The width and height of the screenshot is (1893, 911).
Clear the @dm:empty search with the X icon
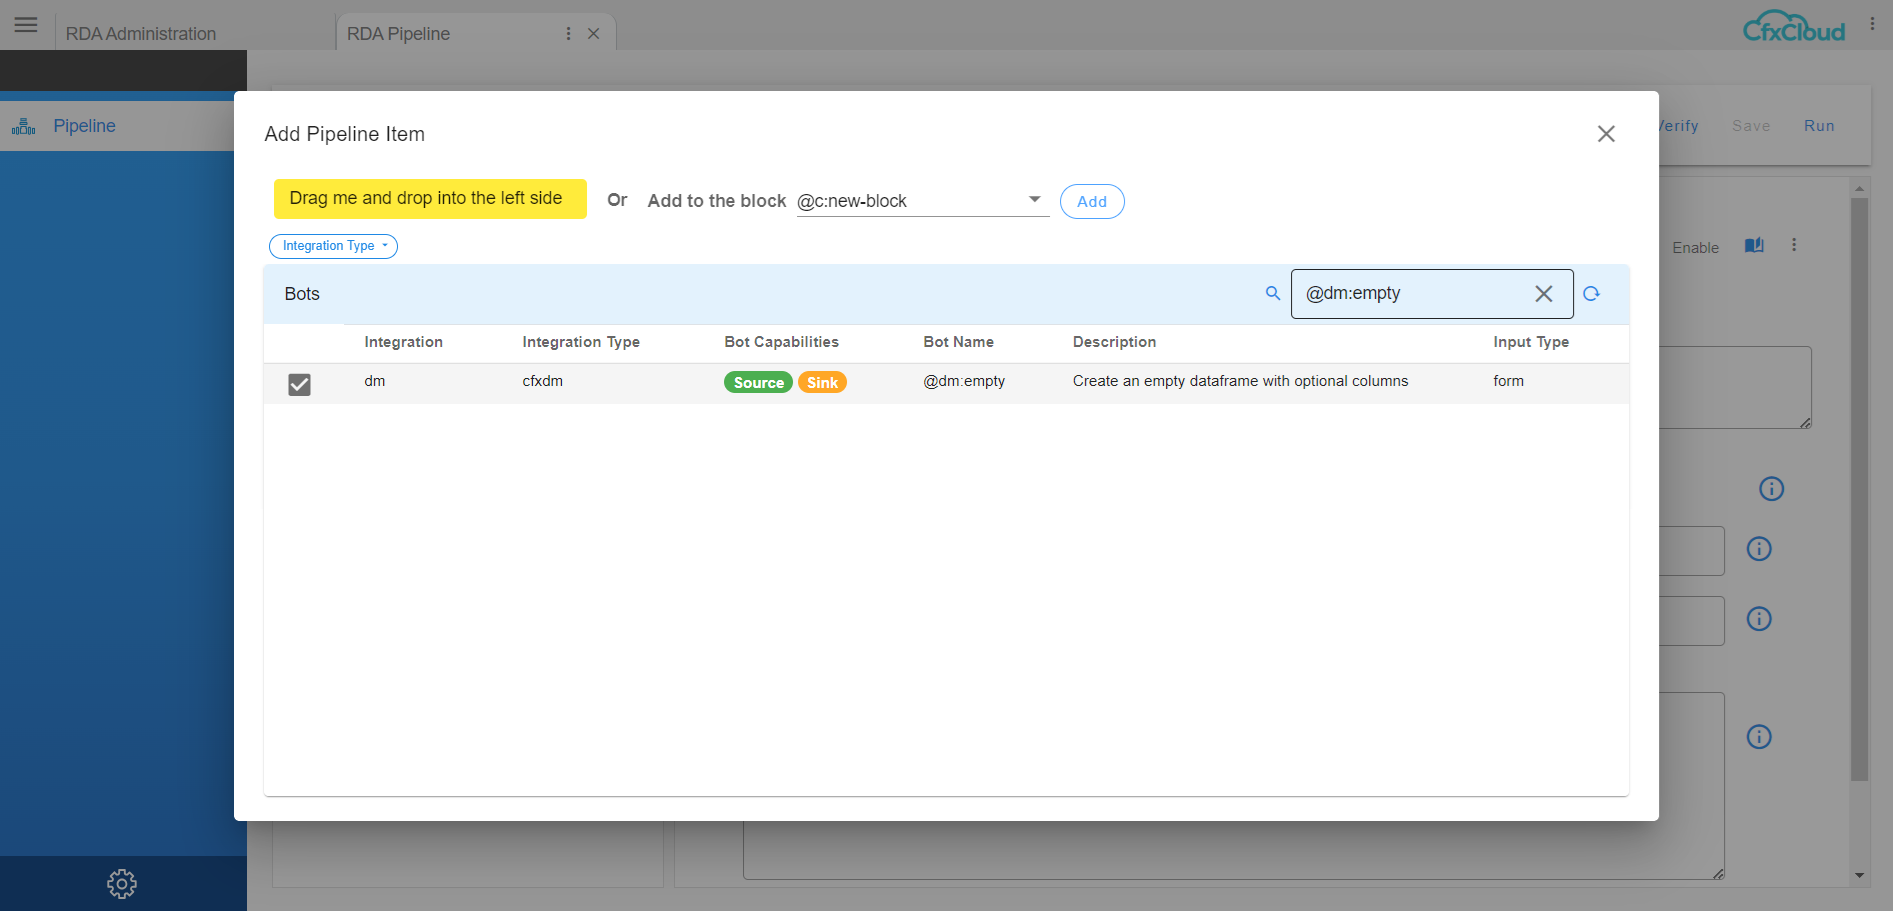pos(1543,293)
